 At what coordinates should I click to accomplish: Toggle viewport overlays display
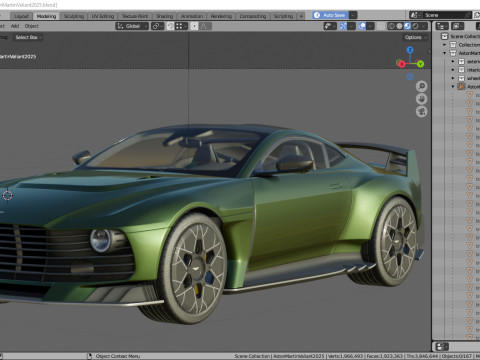[x=362, y=26]
